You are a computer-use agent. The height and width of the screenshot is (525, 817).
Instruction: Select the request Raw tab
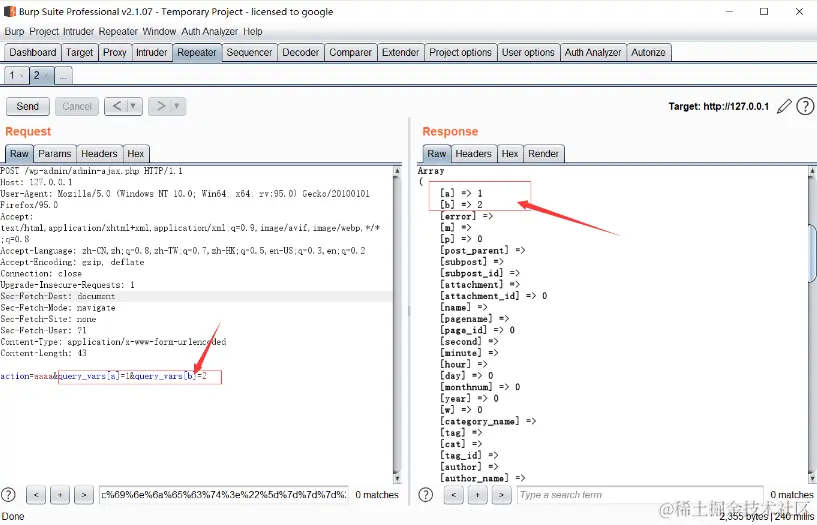pyautogui.click(x=19, y=154)
